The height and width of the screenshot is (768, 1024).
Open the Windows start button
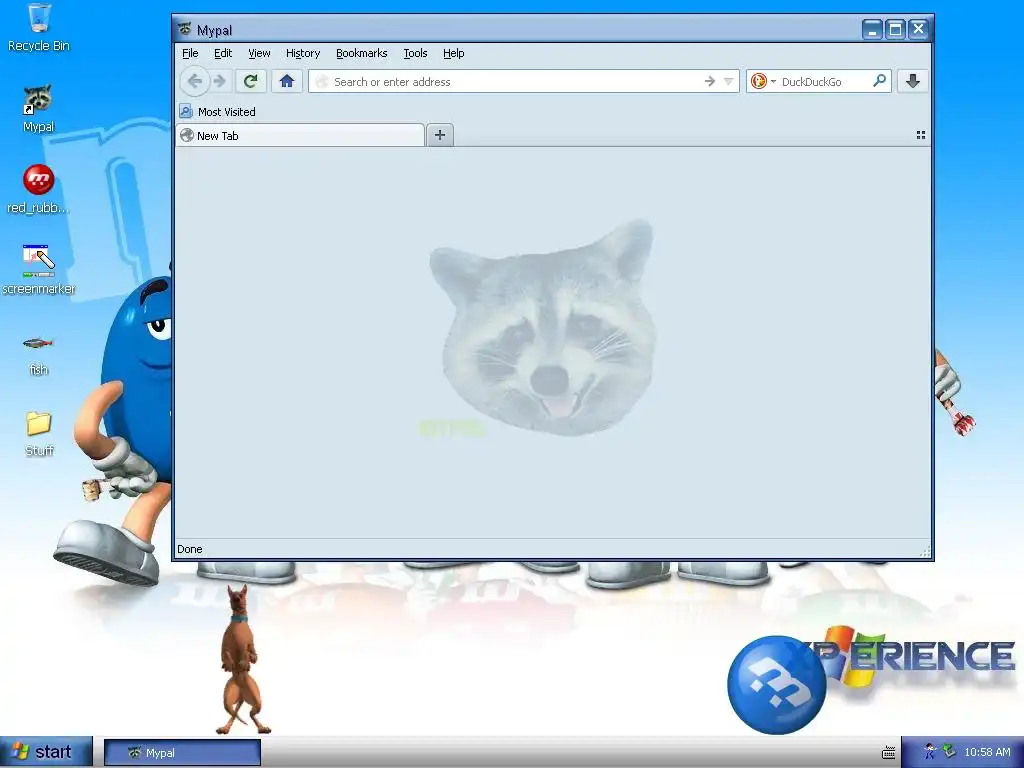[x=46, y=752]
